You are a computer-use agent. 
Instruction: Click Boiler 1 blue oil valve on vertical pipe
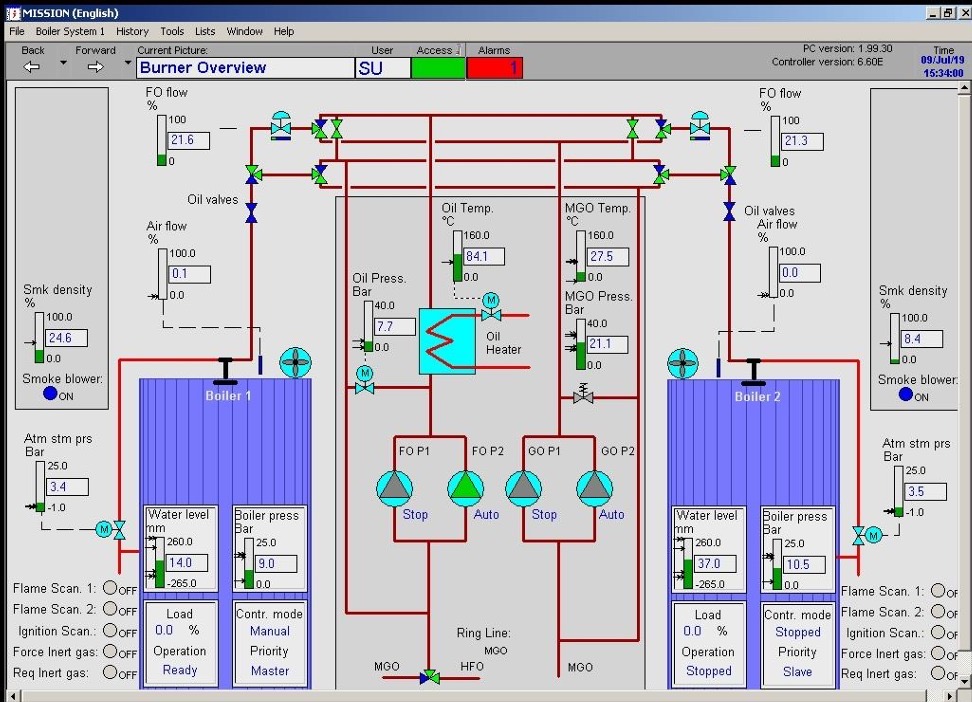252,213
